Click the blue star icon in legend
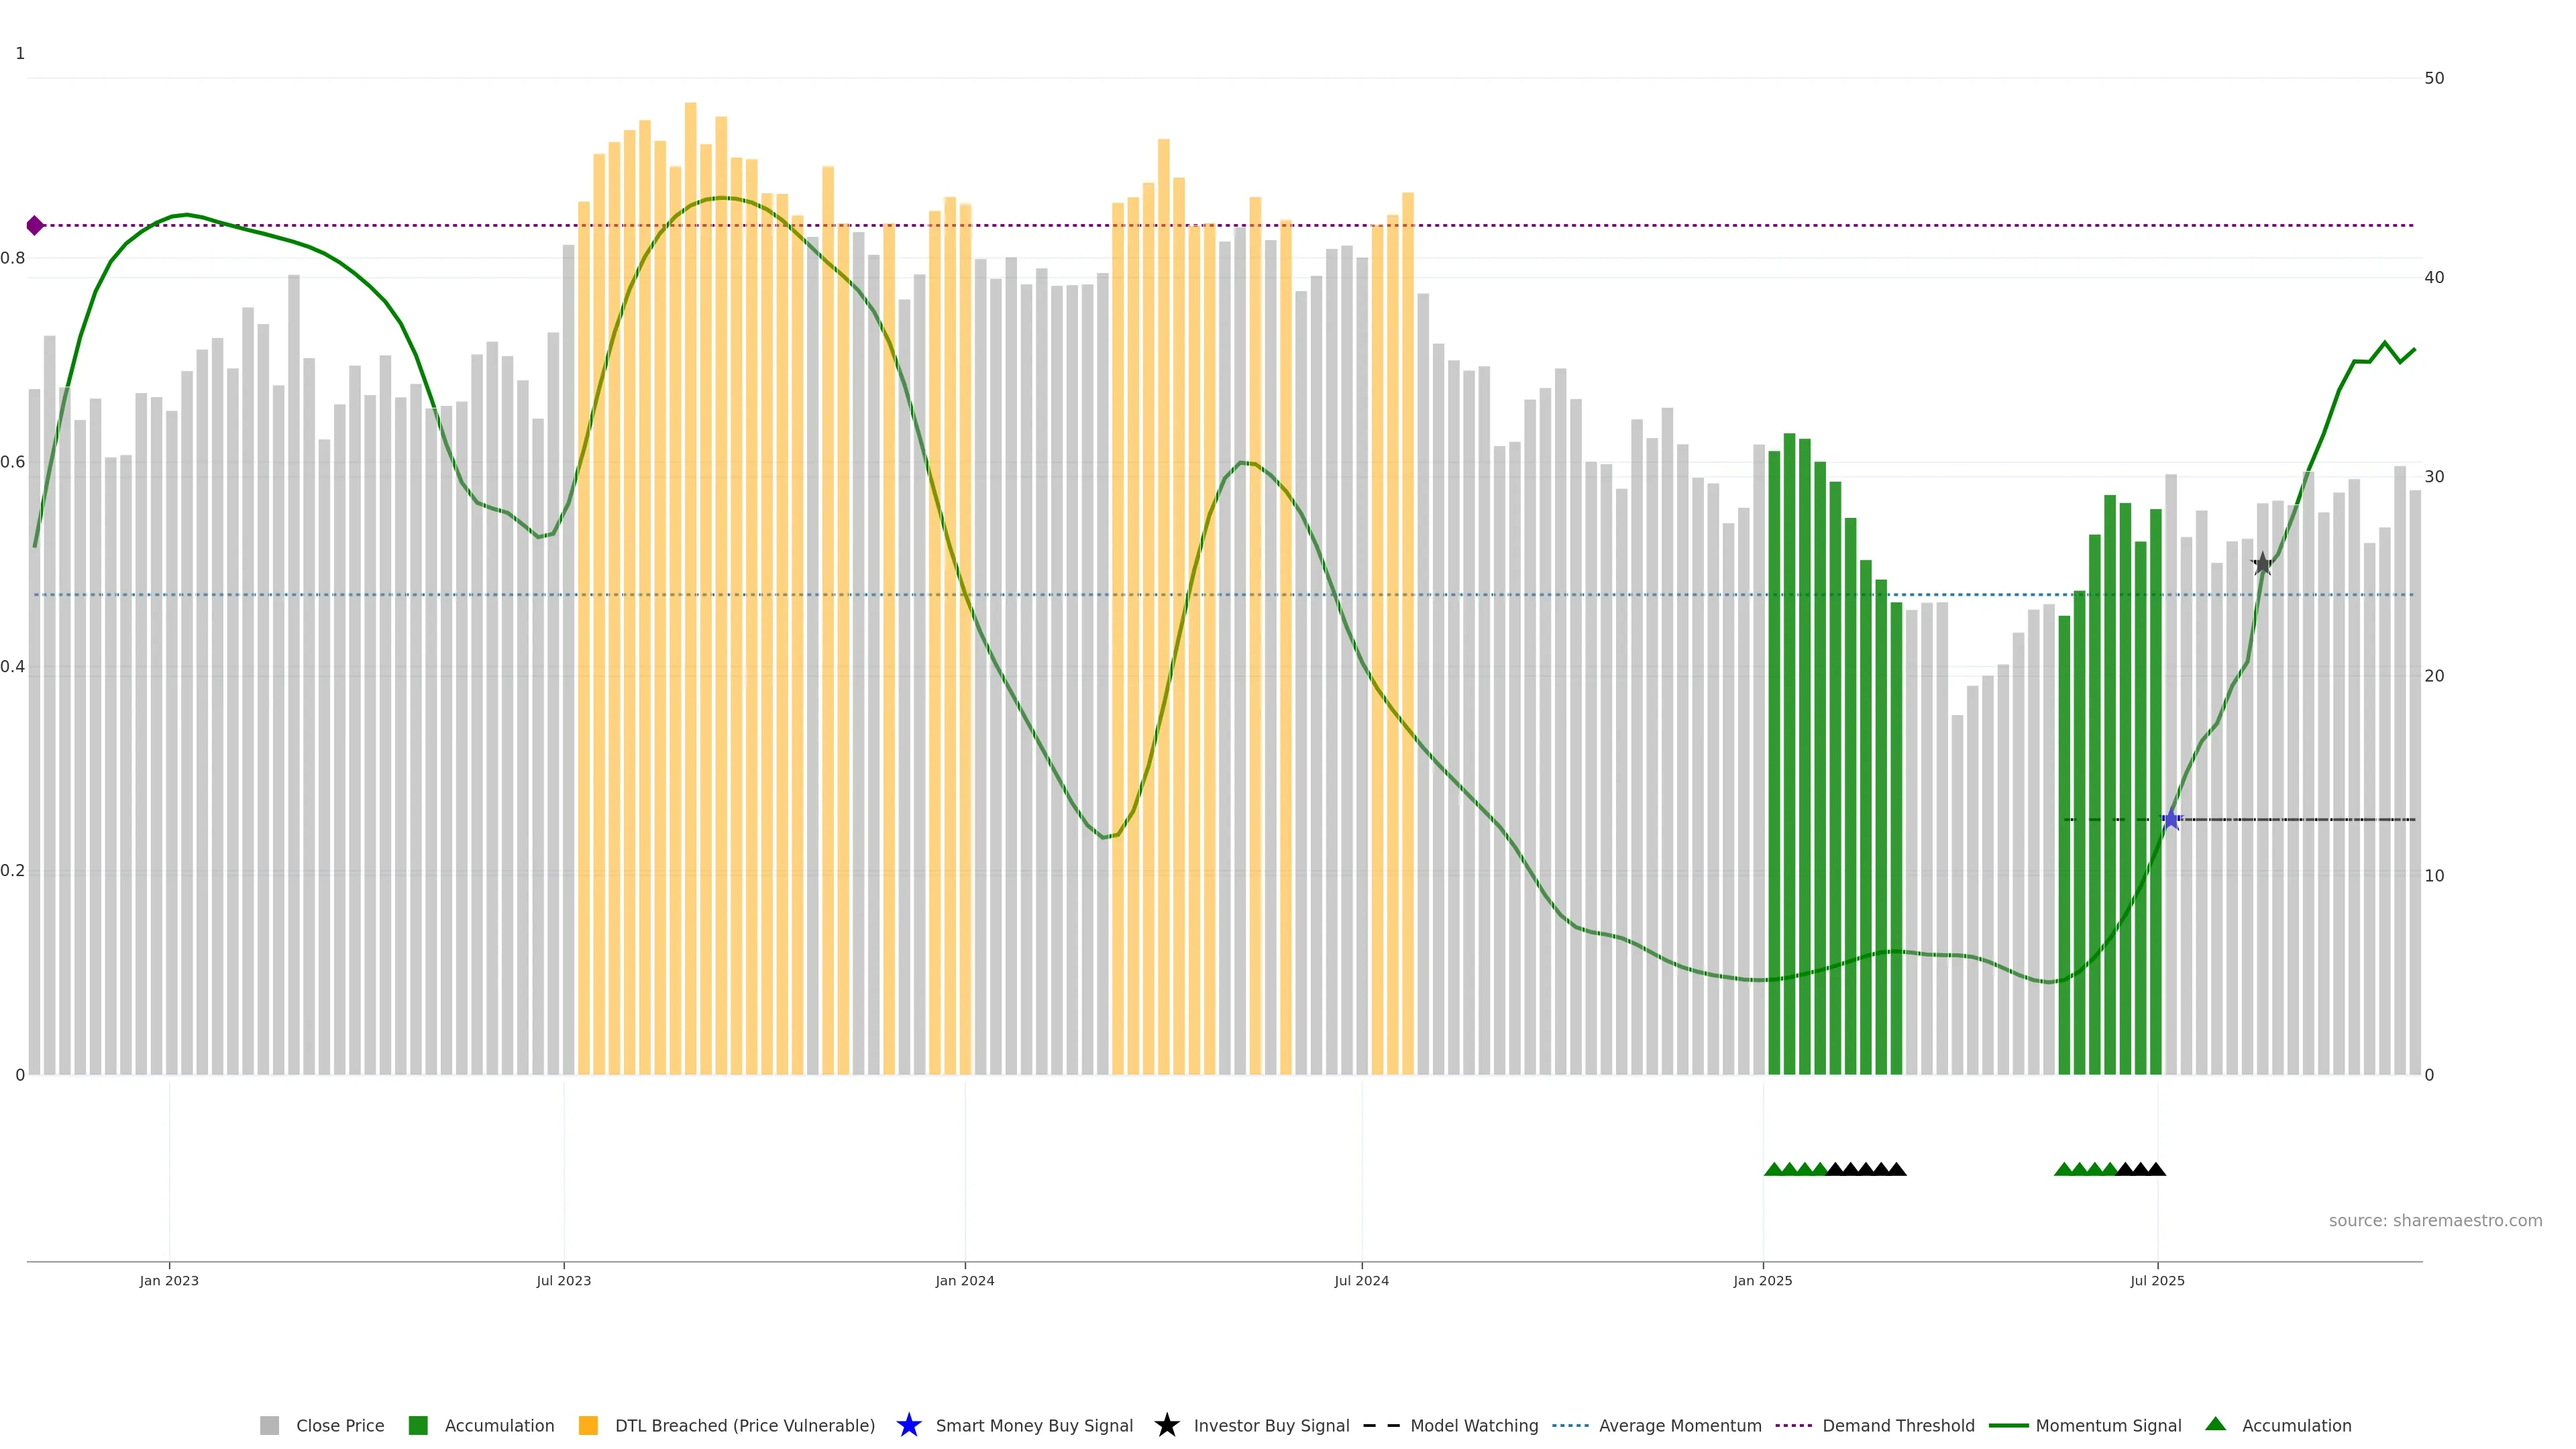Viewport: 2576px width, 1449px height. (908, 1425)
